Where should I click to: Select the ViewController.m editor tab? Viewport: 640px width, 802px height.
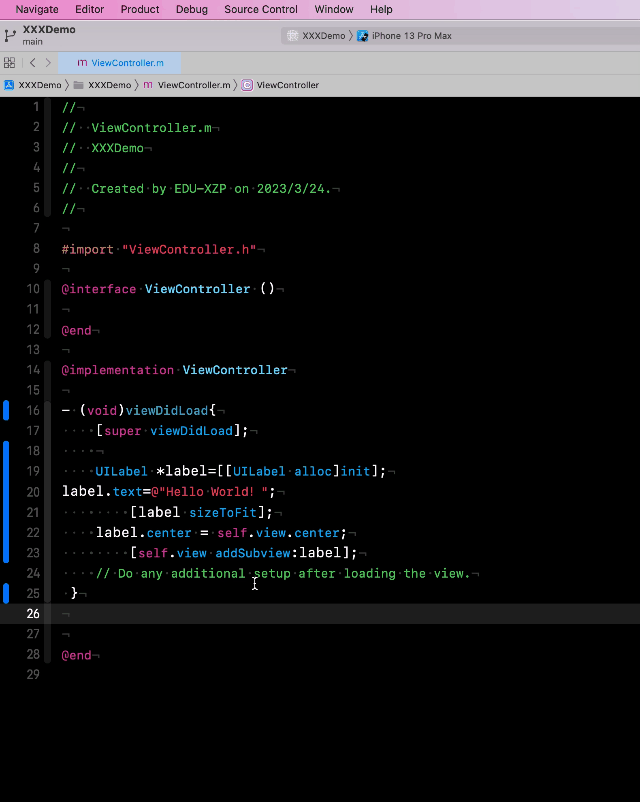(x=120, y=62)
